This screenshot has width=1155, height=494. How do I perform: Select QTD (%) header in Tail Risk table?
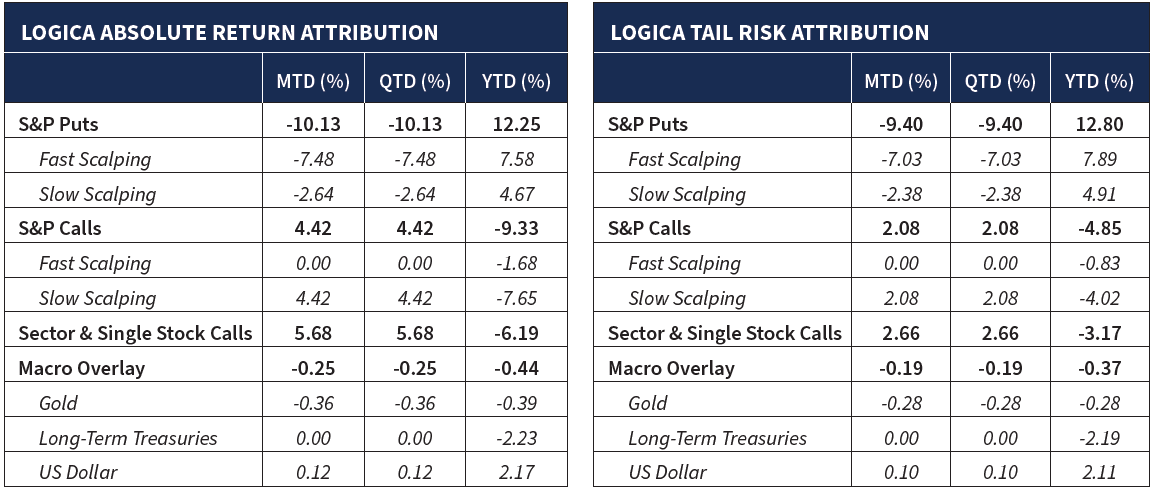coord(1000,81)
